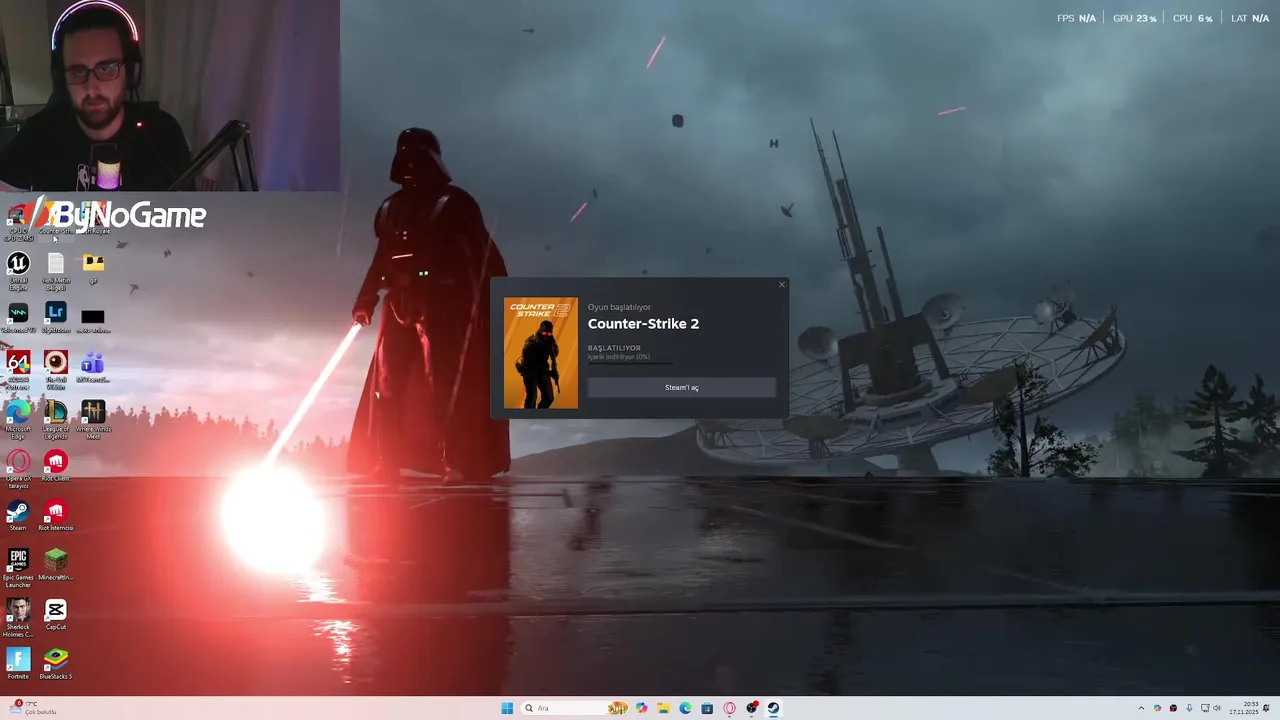Click the Counter-Strike 2 title text
This screenshot has height=720, width=1280.
pyautogui.click(x=643, y=324)
